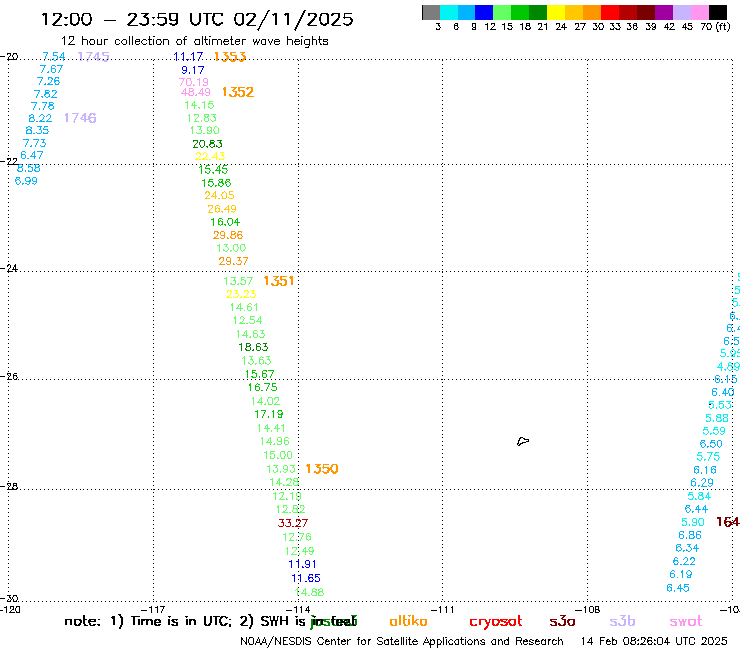The width and height of the screenshot is (740, 650).
Task: Click the orange pass number '1351'
Action: pyautogui.click(x=278, y=281)
